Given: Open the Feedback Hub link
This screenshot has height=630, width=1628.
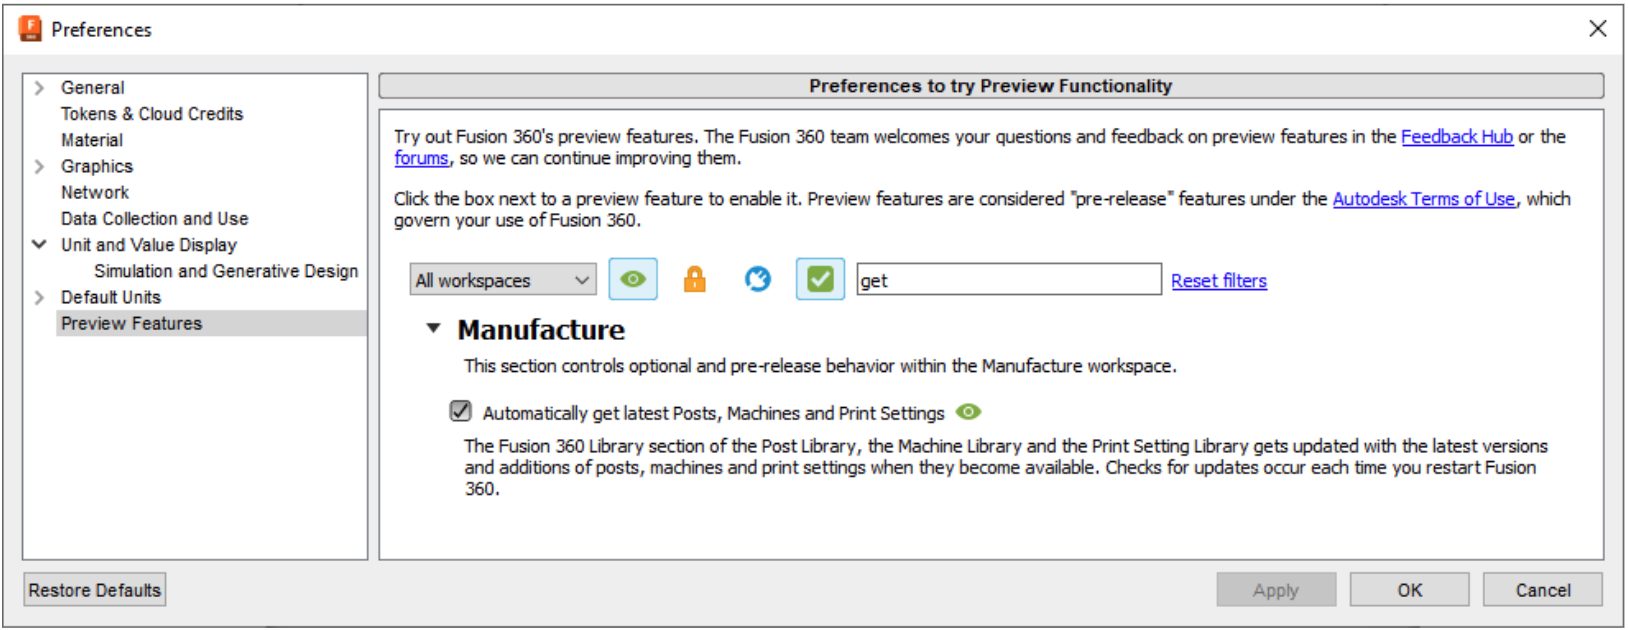Looking at the screenshot, I should tap(1456, 137).
